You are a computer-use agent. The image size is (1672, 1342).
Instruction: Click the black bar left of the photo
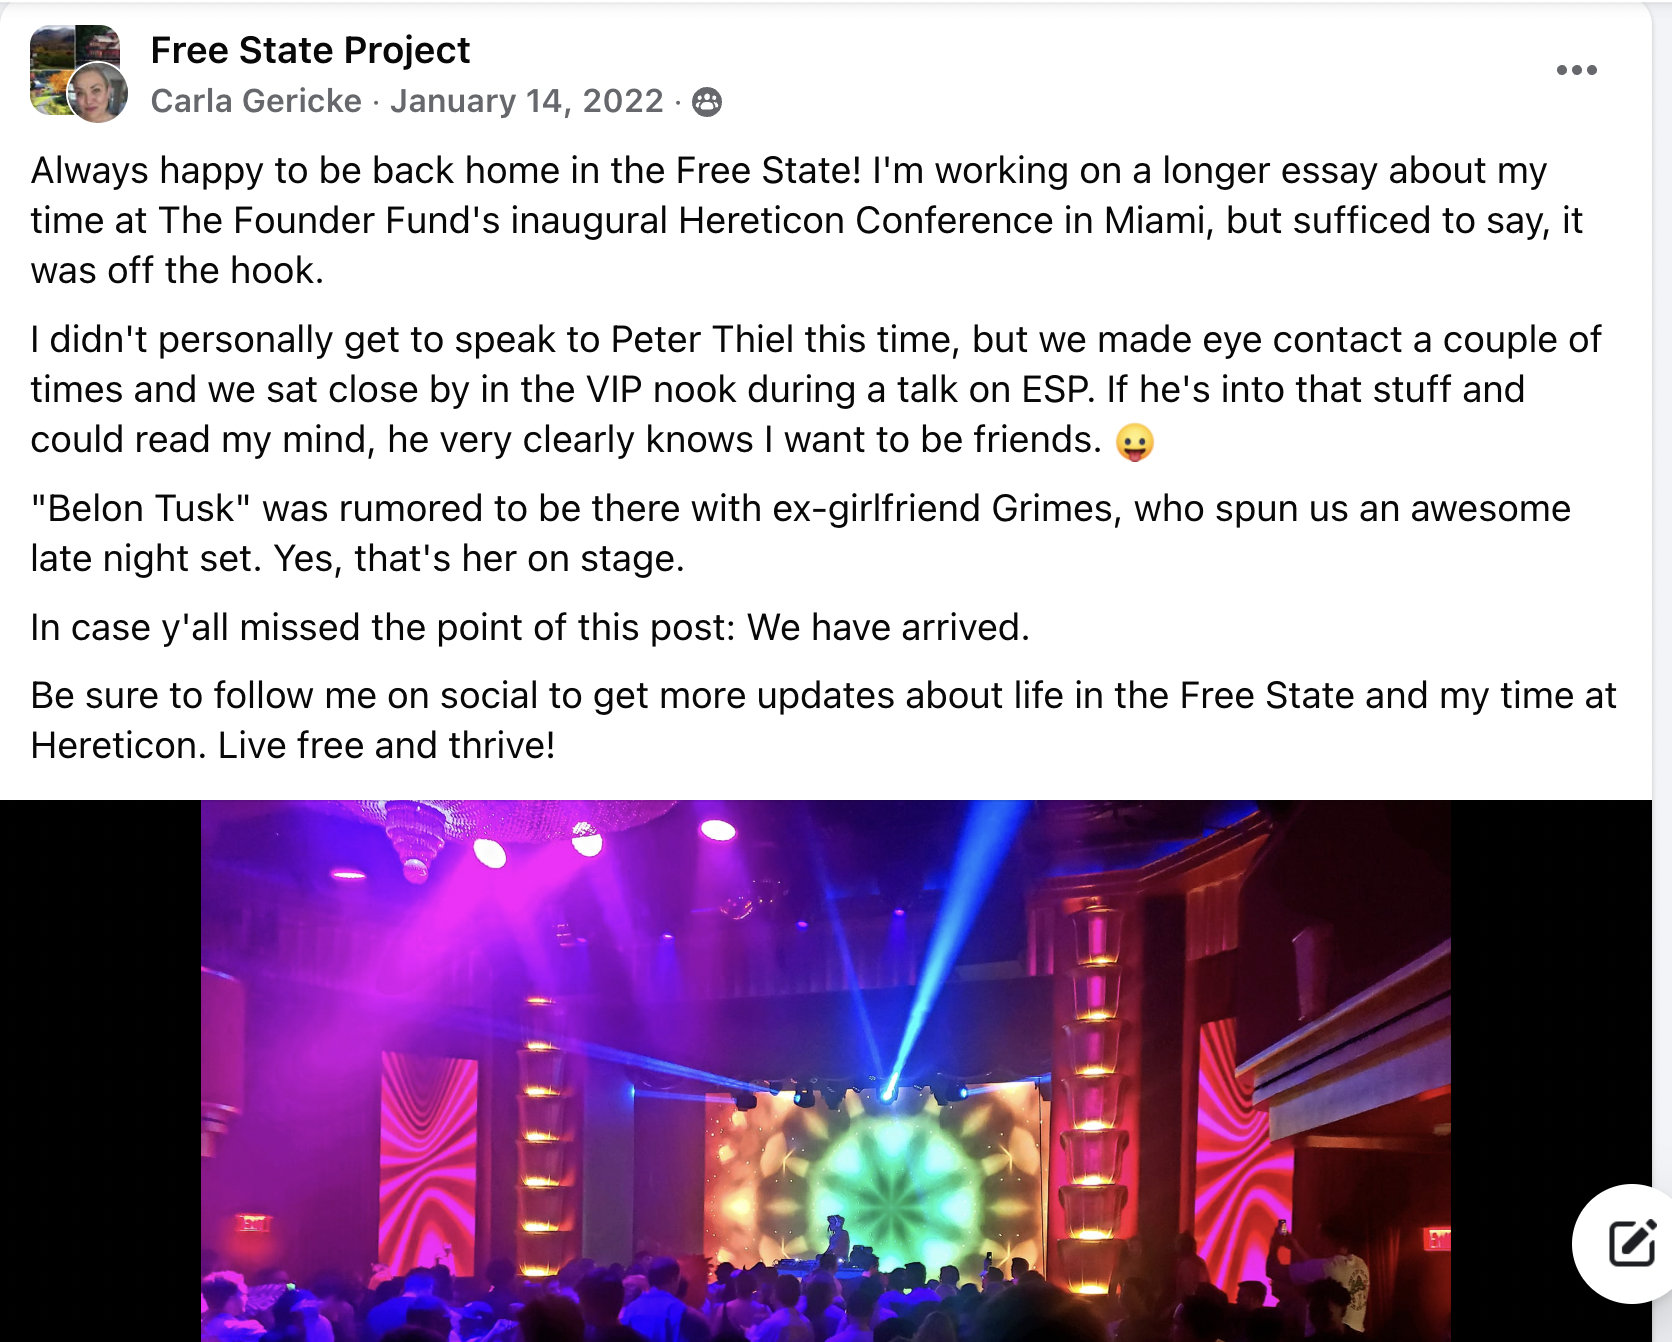(100, 1071)
